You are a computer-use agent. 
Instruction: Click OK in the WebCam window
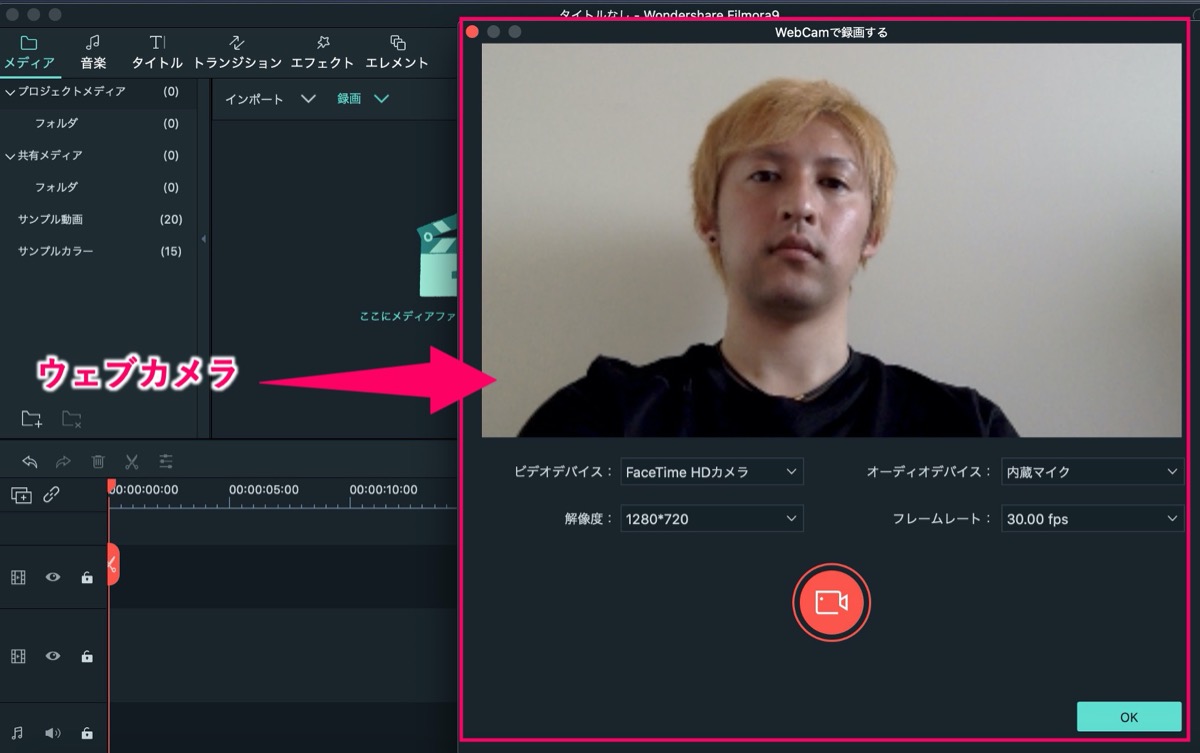pos(1129,717)
